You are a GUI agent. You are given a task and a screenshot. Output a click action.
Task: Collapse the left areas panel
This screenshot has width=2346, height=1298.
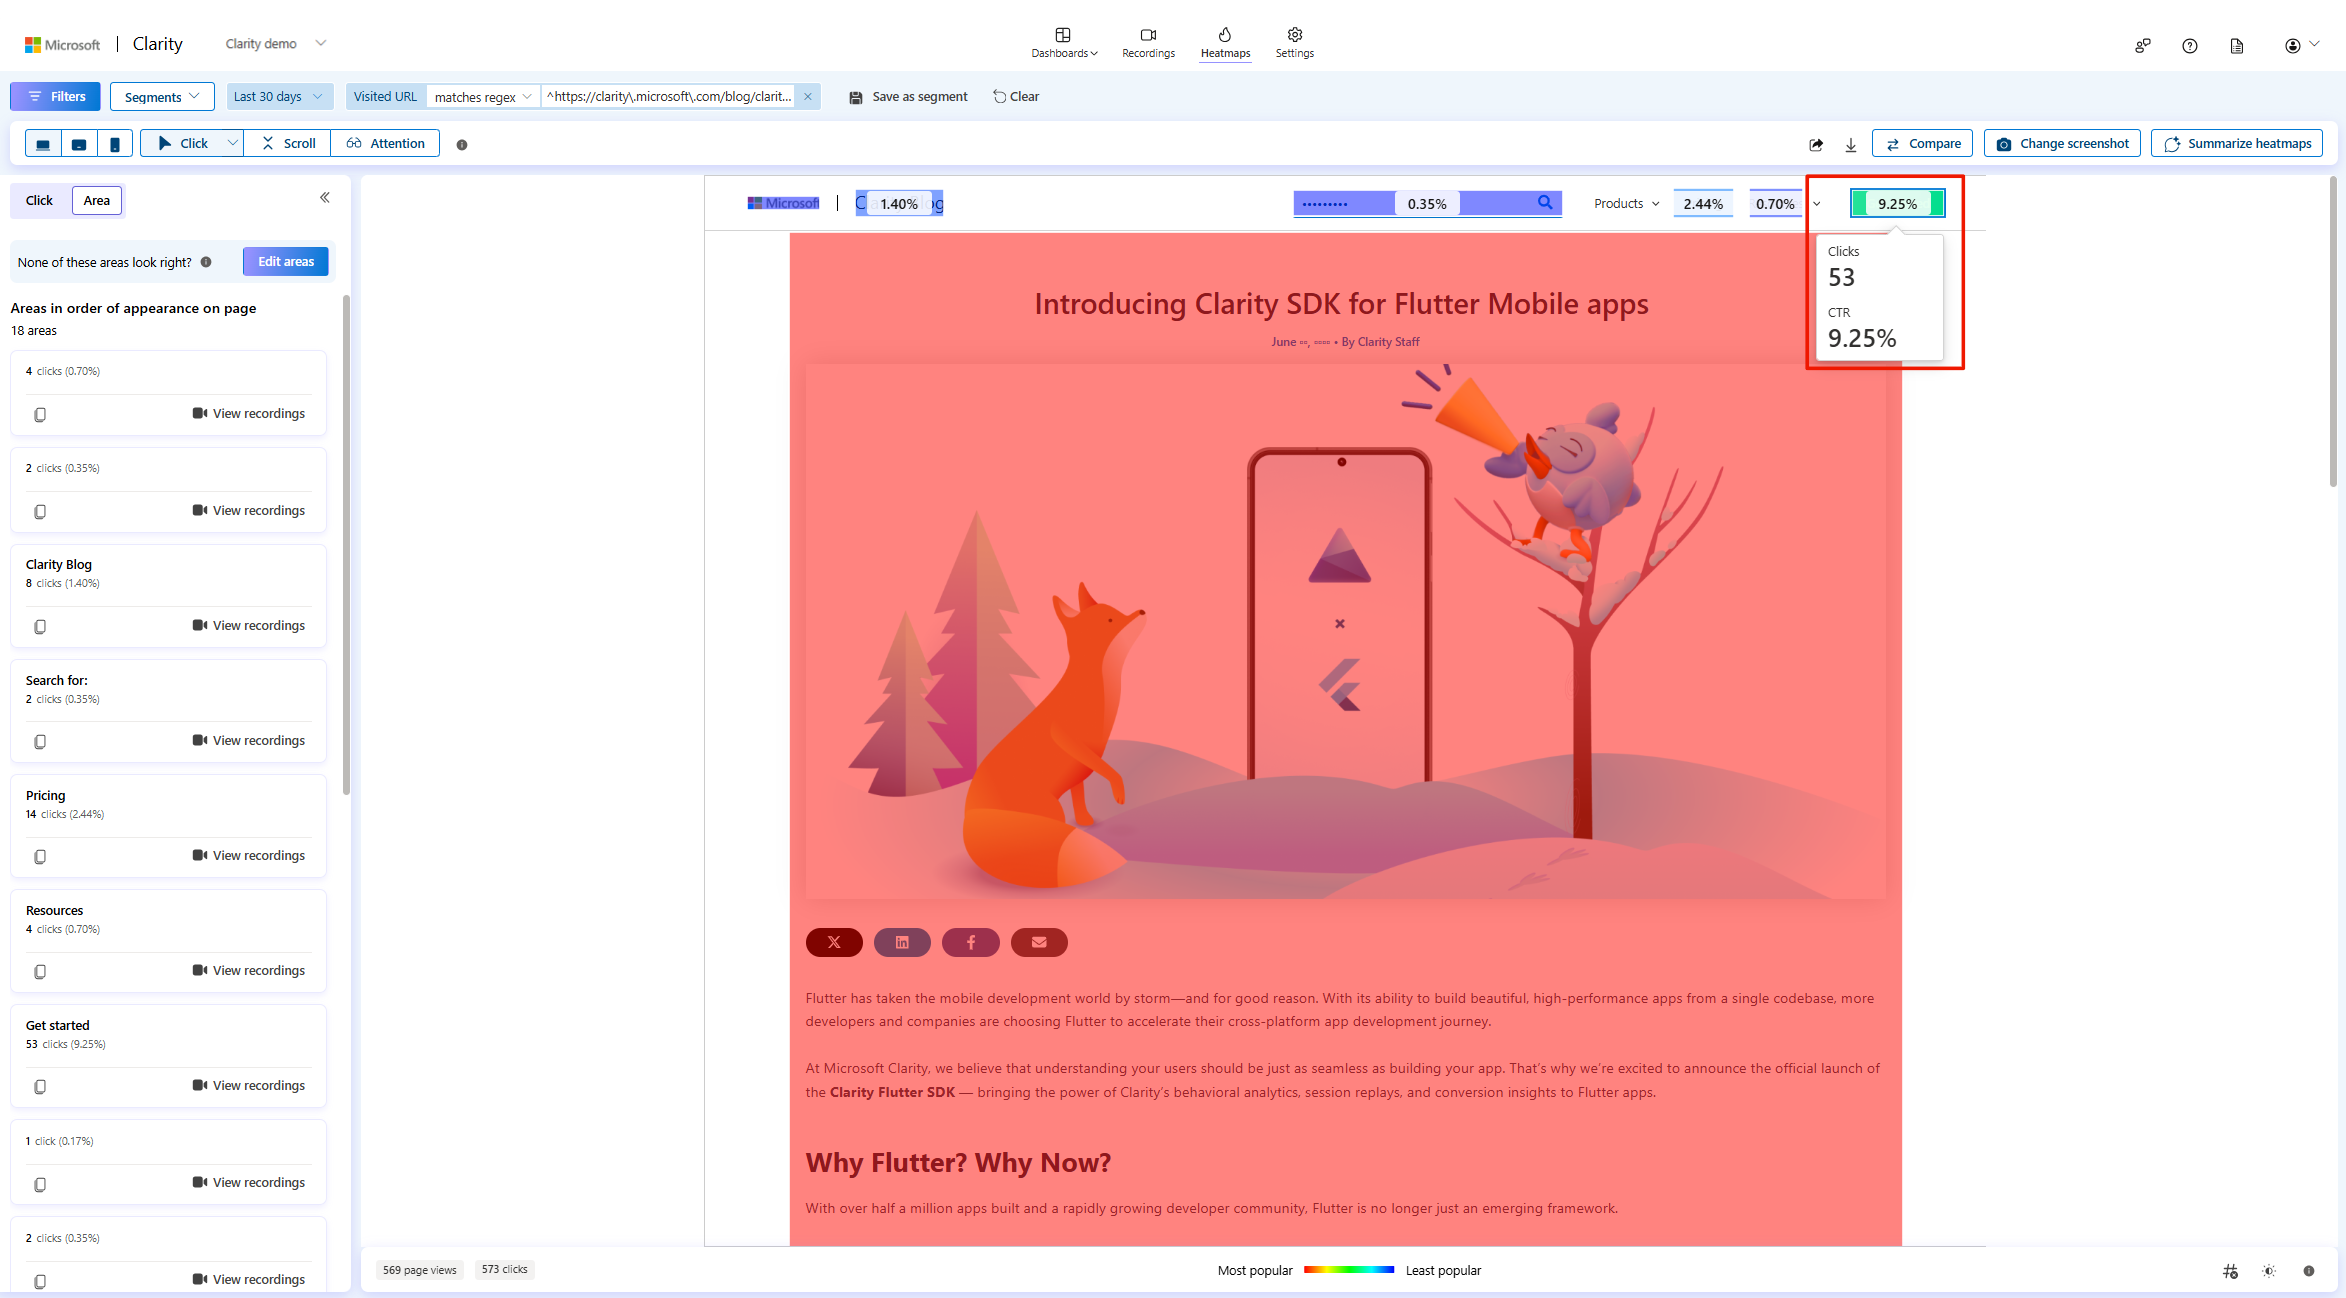pyautogui.click(x=325, y=198)
